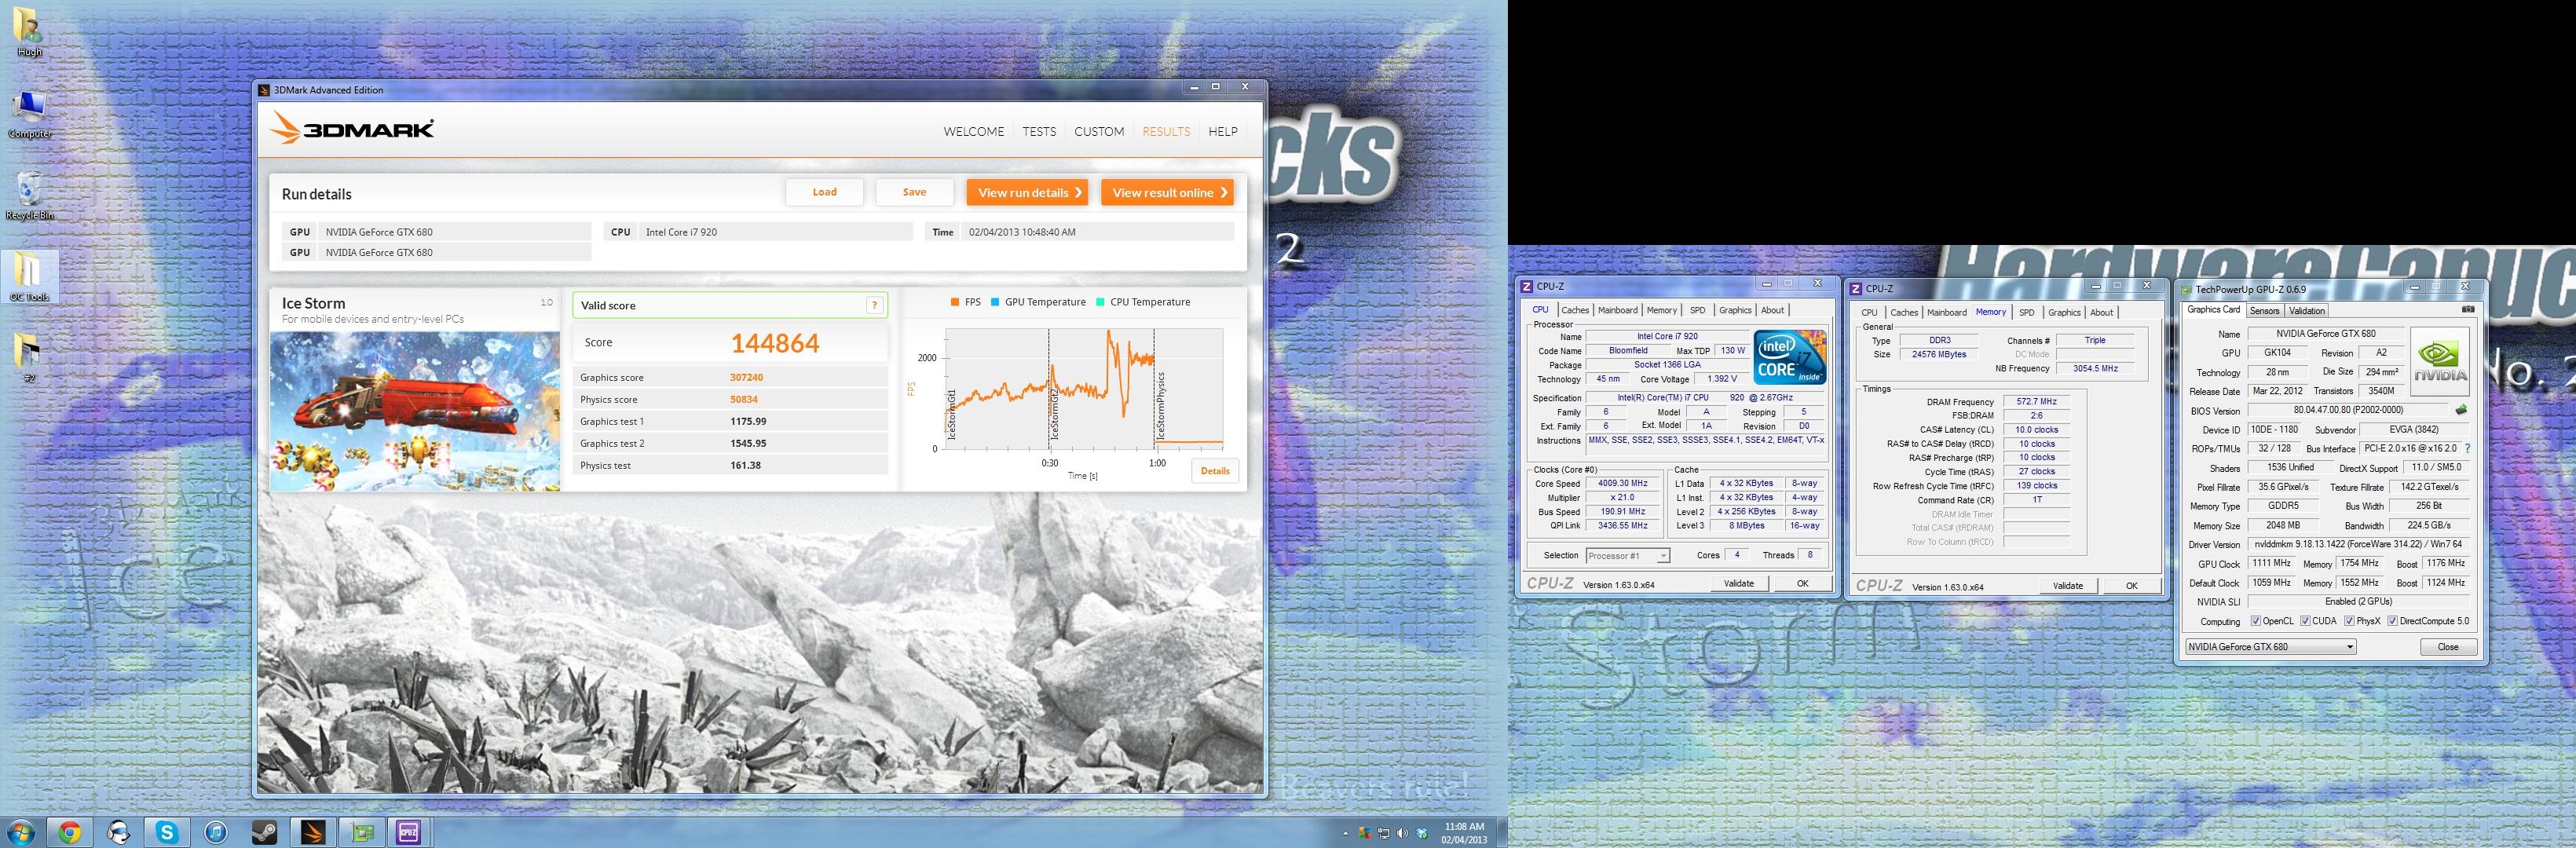The image size is (2576, 848).
Task: Toggle the PhysX checkbox in GPU-Z
Action: coord(2349,621)
